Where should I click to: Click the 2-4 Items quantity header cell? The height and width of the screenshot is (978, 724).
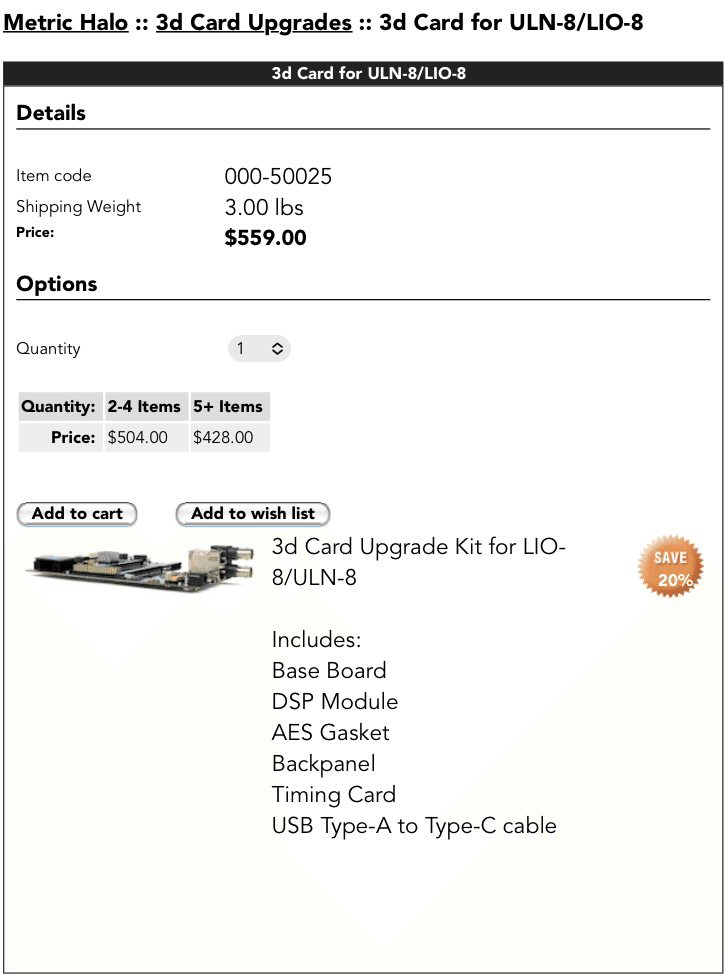click(146, 407)
